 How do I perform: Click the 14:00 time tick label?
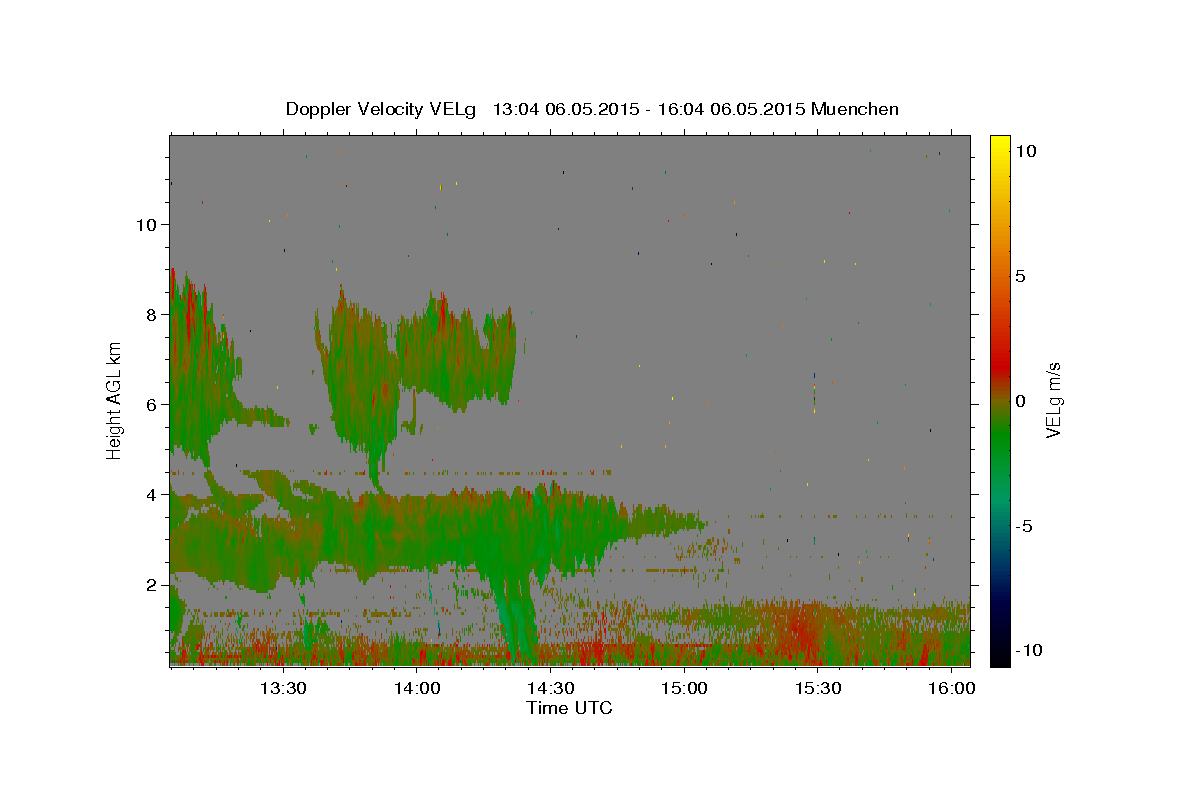click(417, 688)
